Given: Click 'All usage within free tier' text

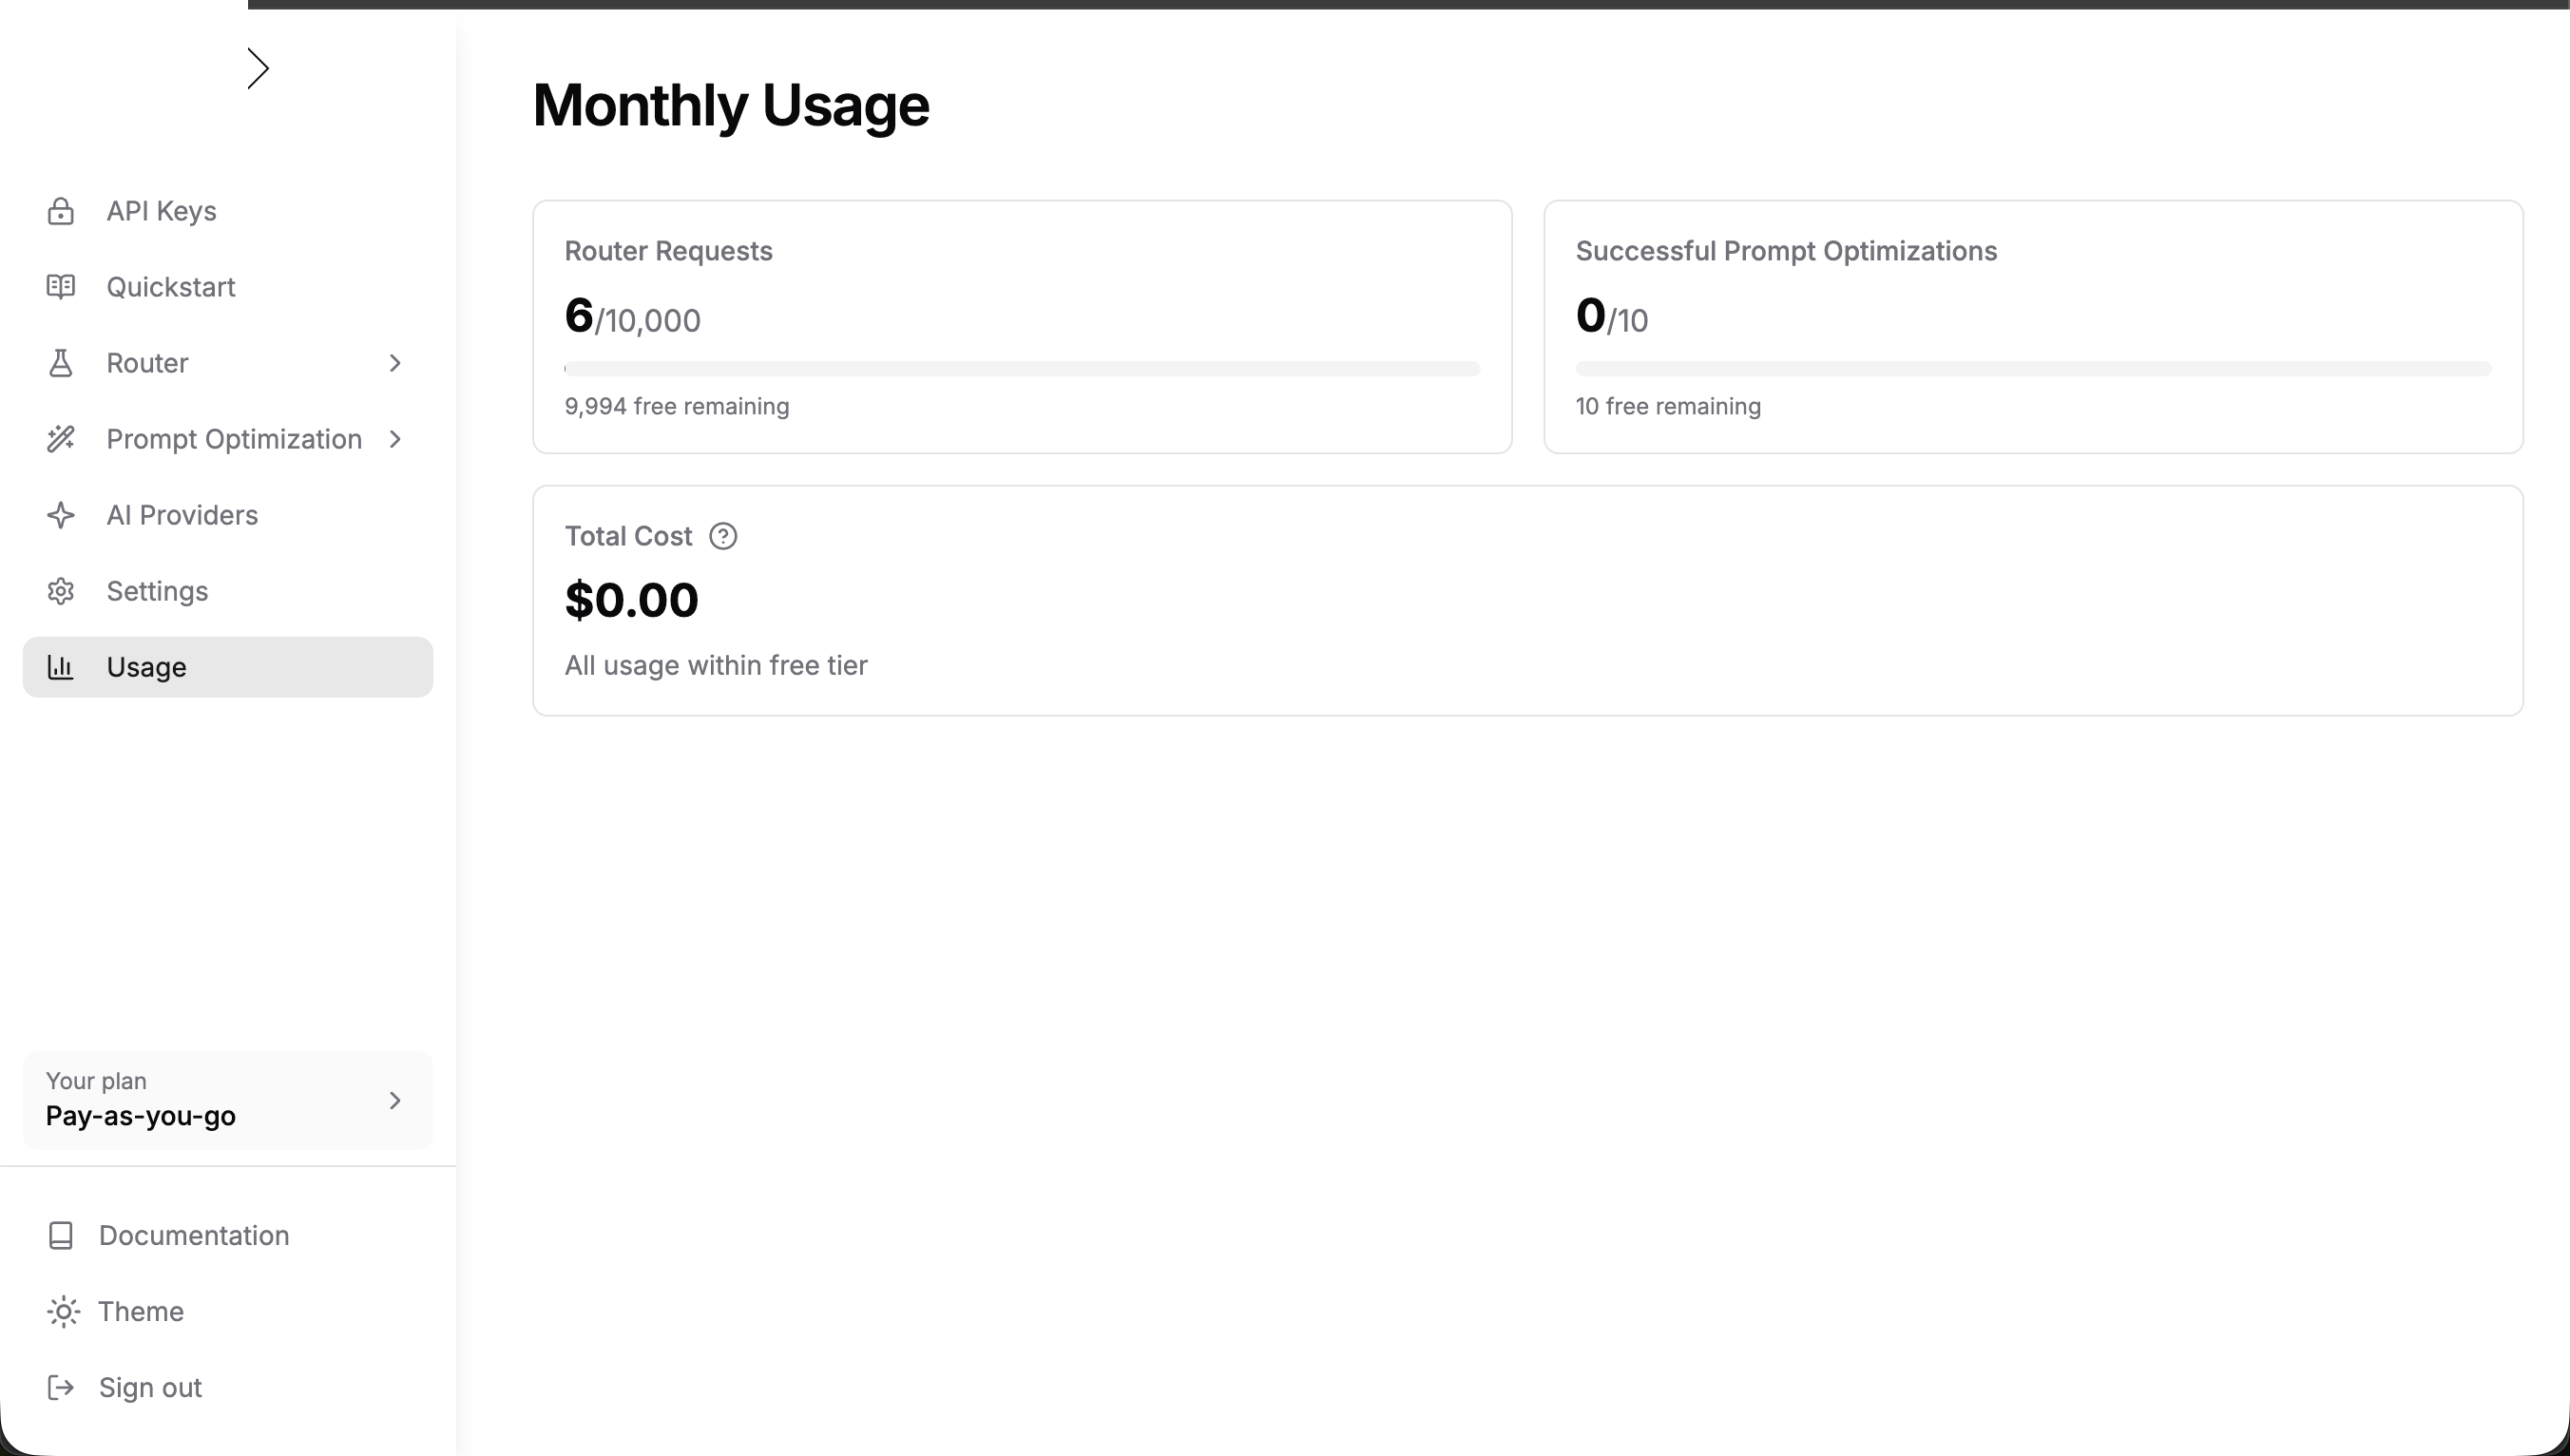Looking at the screenshot, I should [x=716, y=665].
